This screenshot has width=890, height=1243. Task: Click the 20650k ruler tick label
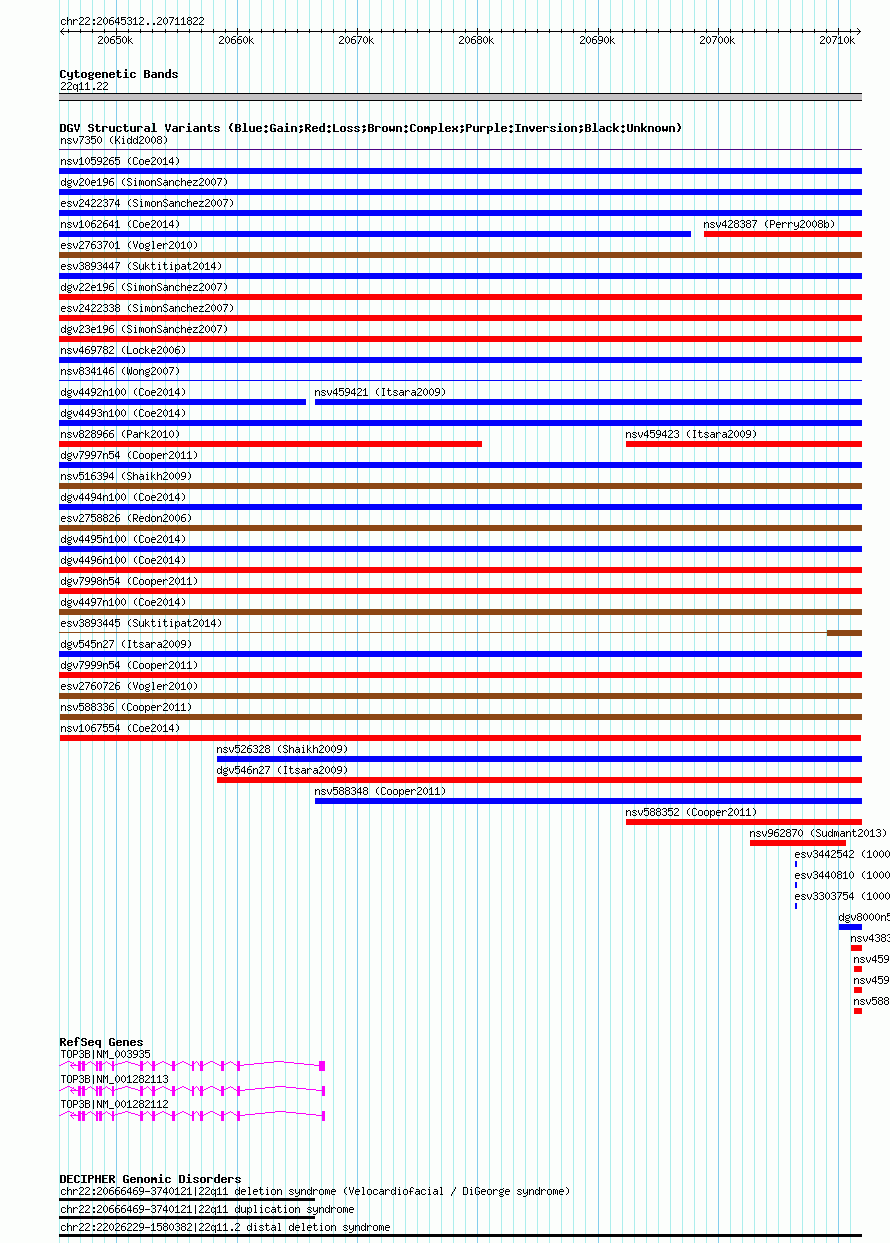[115, 40]
